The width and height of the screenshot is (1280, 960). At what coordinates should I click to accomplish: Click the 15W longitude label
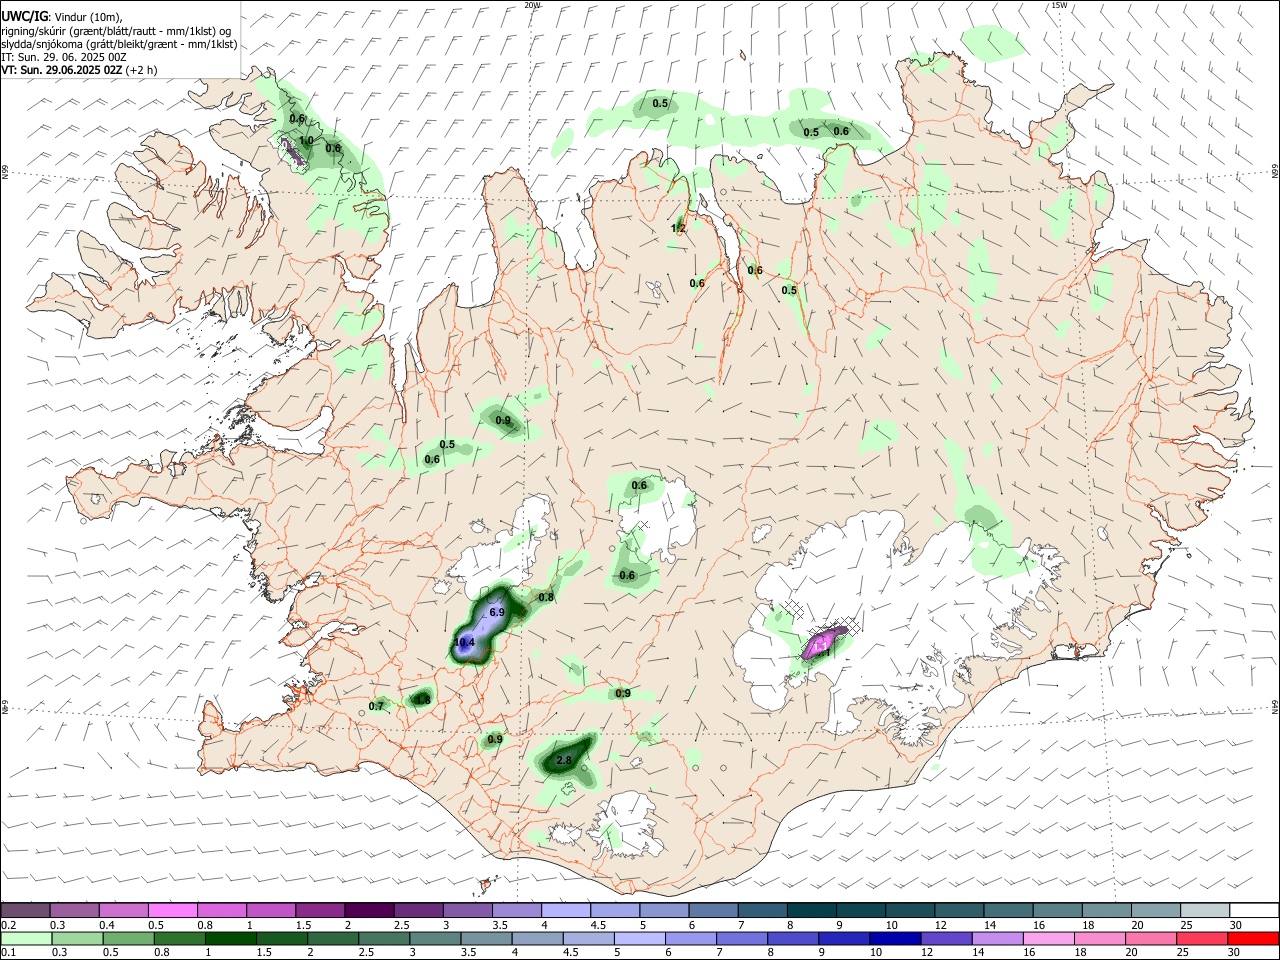tap(1060, 5)
